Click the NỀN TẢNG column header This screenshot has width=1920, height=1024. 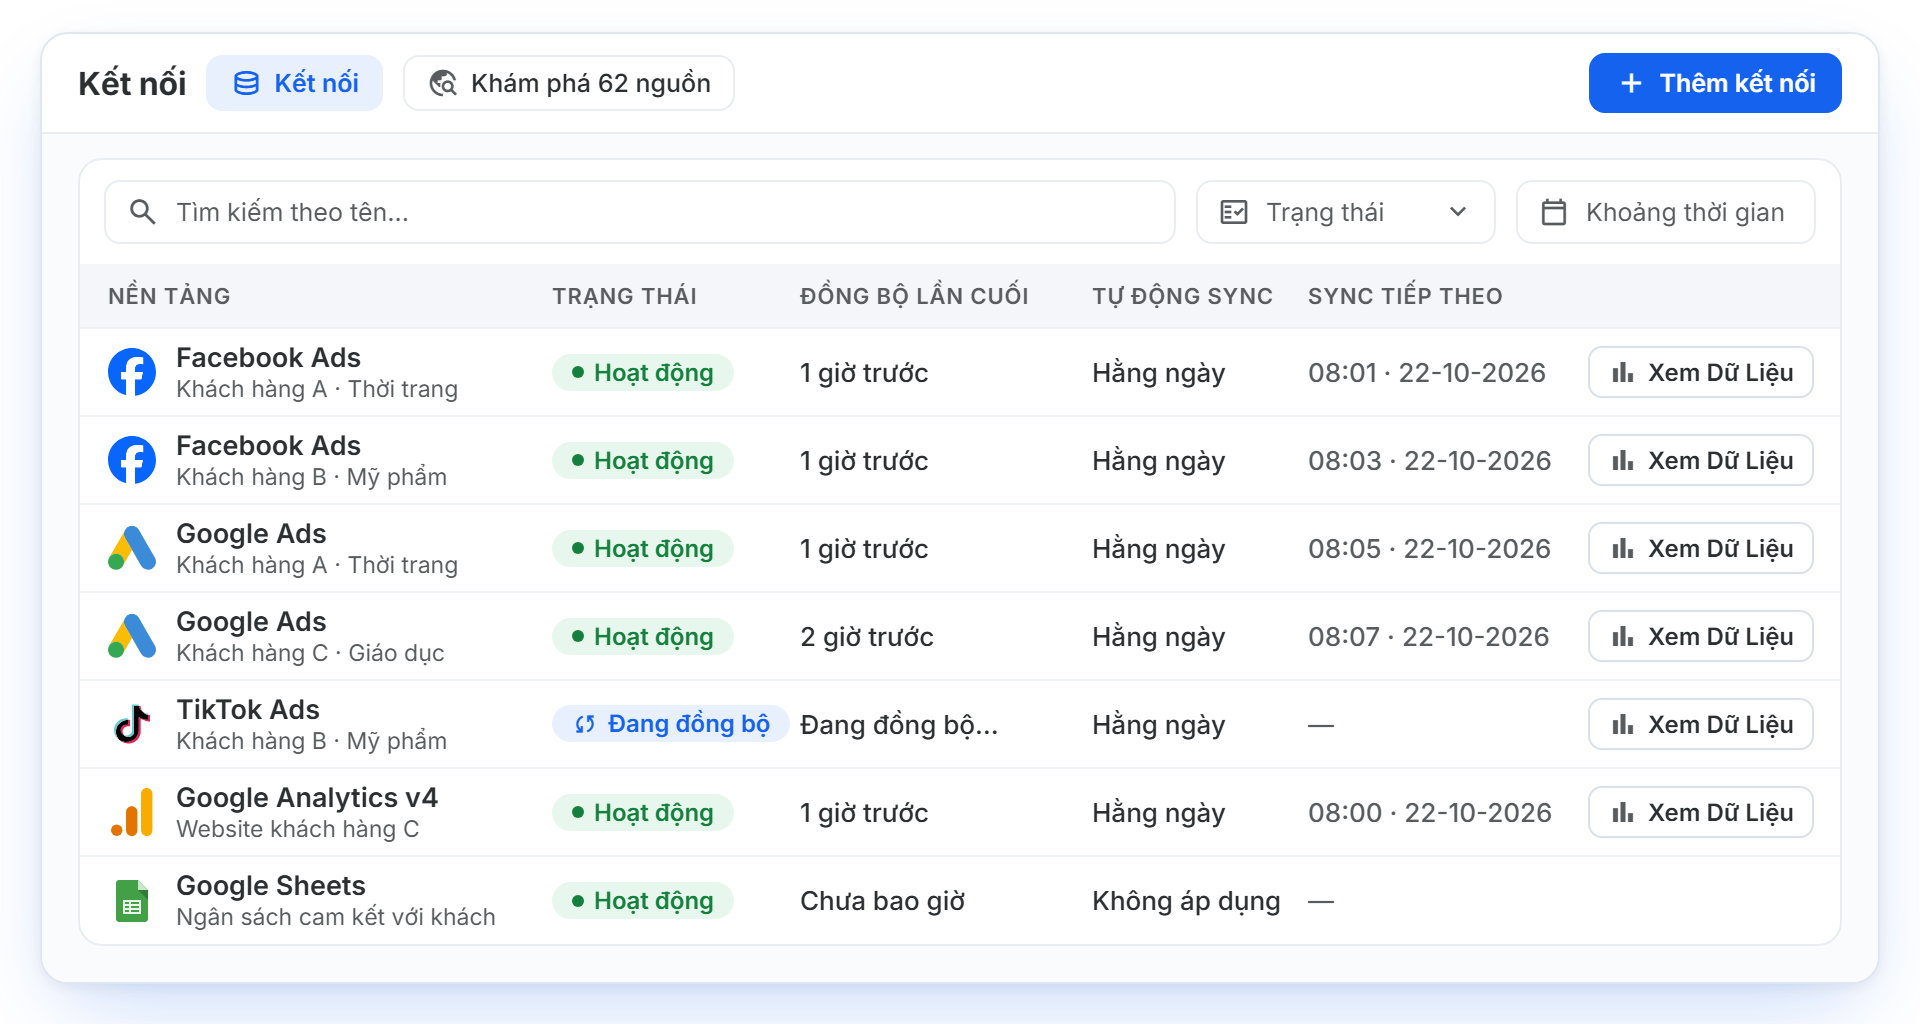click(x=169, y=296)
